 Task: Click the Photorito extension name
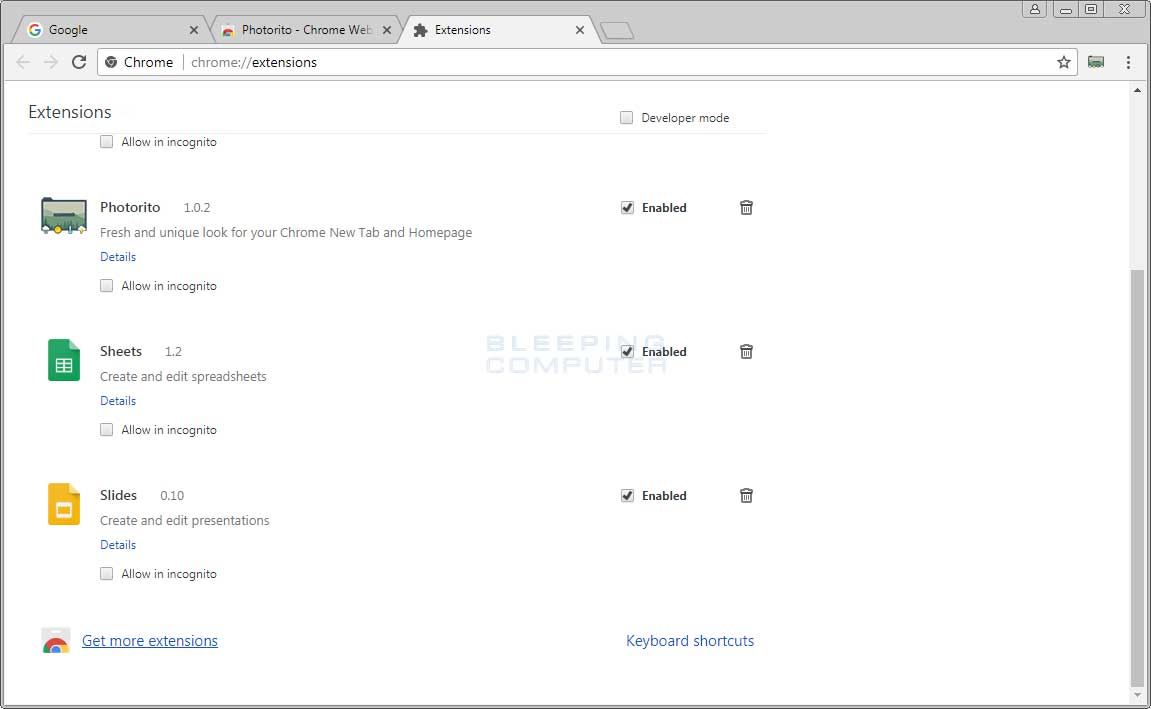[130, 207]
